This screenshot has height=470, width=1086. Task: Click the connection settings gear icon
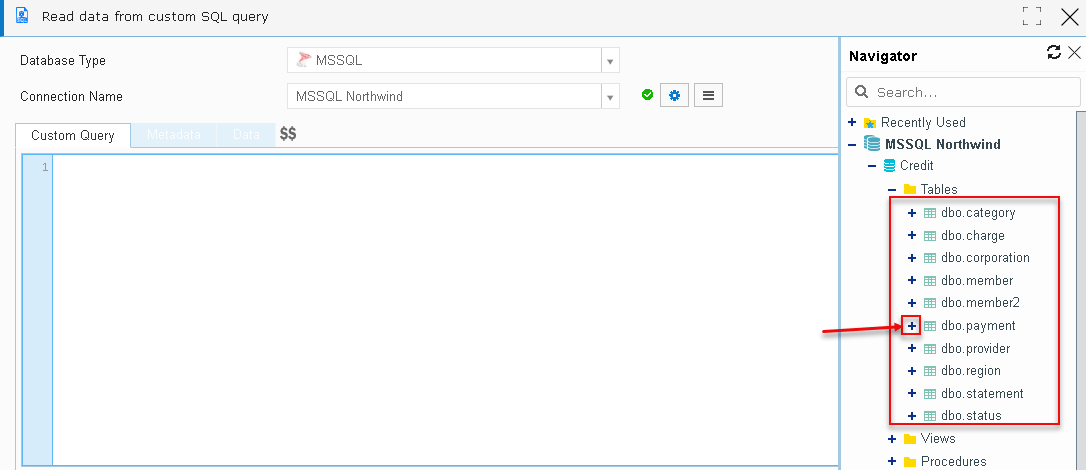click(x=674, y=96)
